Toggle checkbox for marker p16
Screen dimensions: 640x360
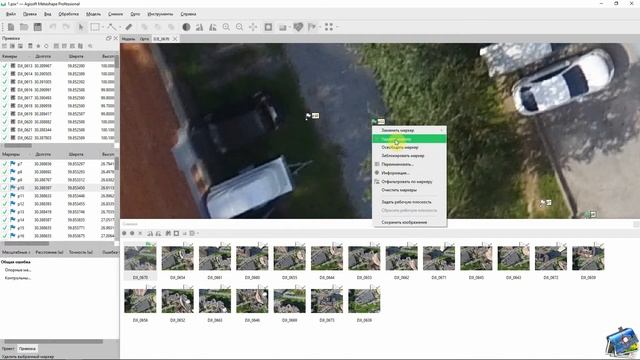5,236
